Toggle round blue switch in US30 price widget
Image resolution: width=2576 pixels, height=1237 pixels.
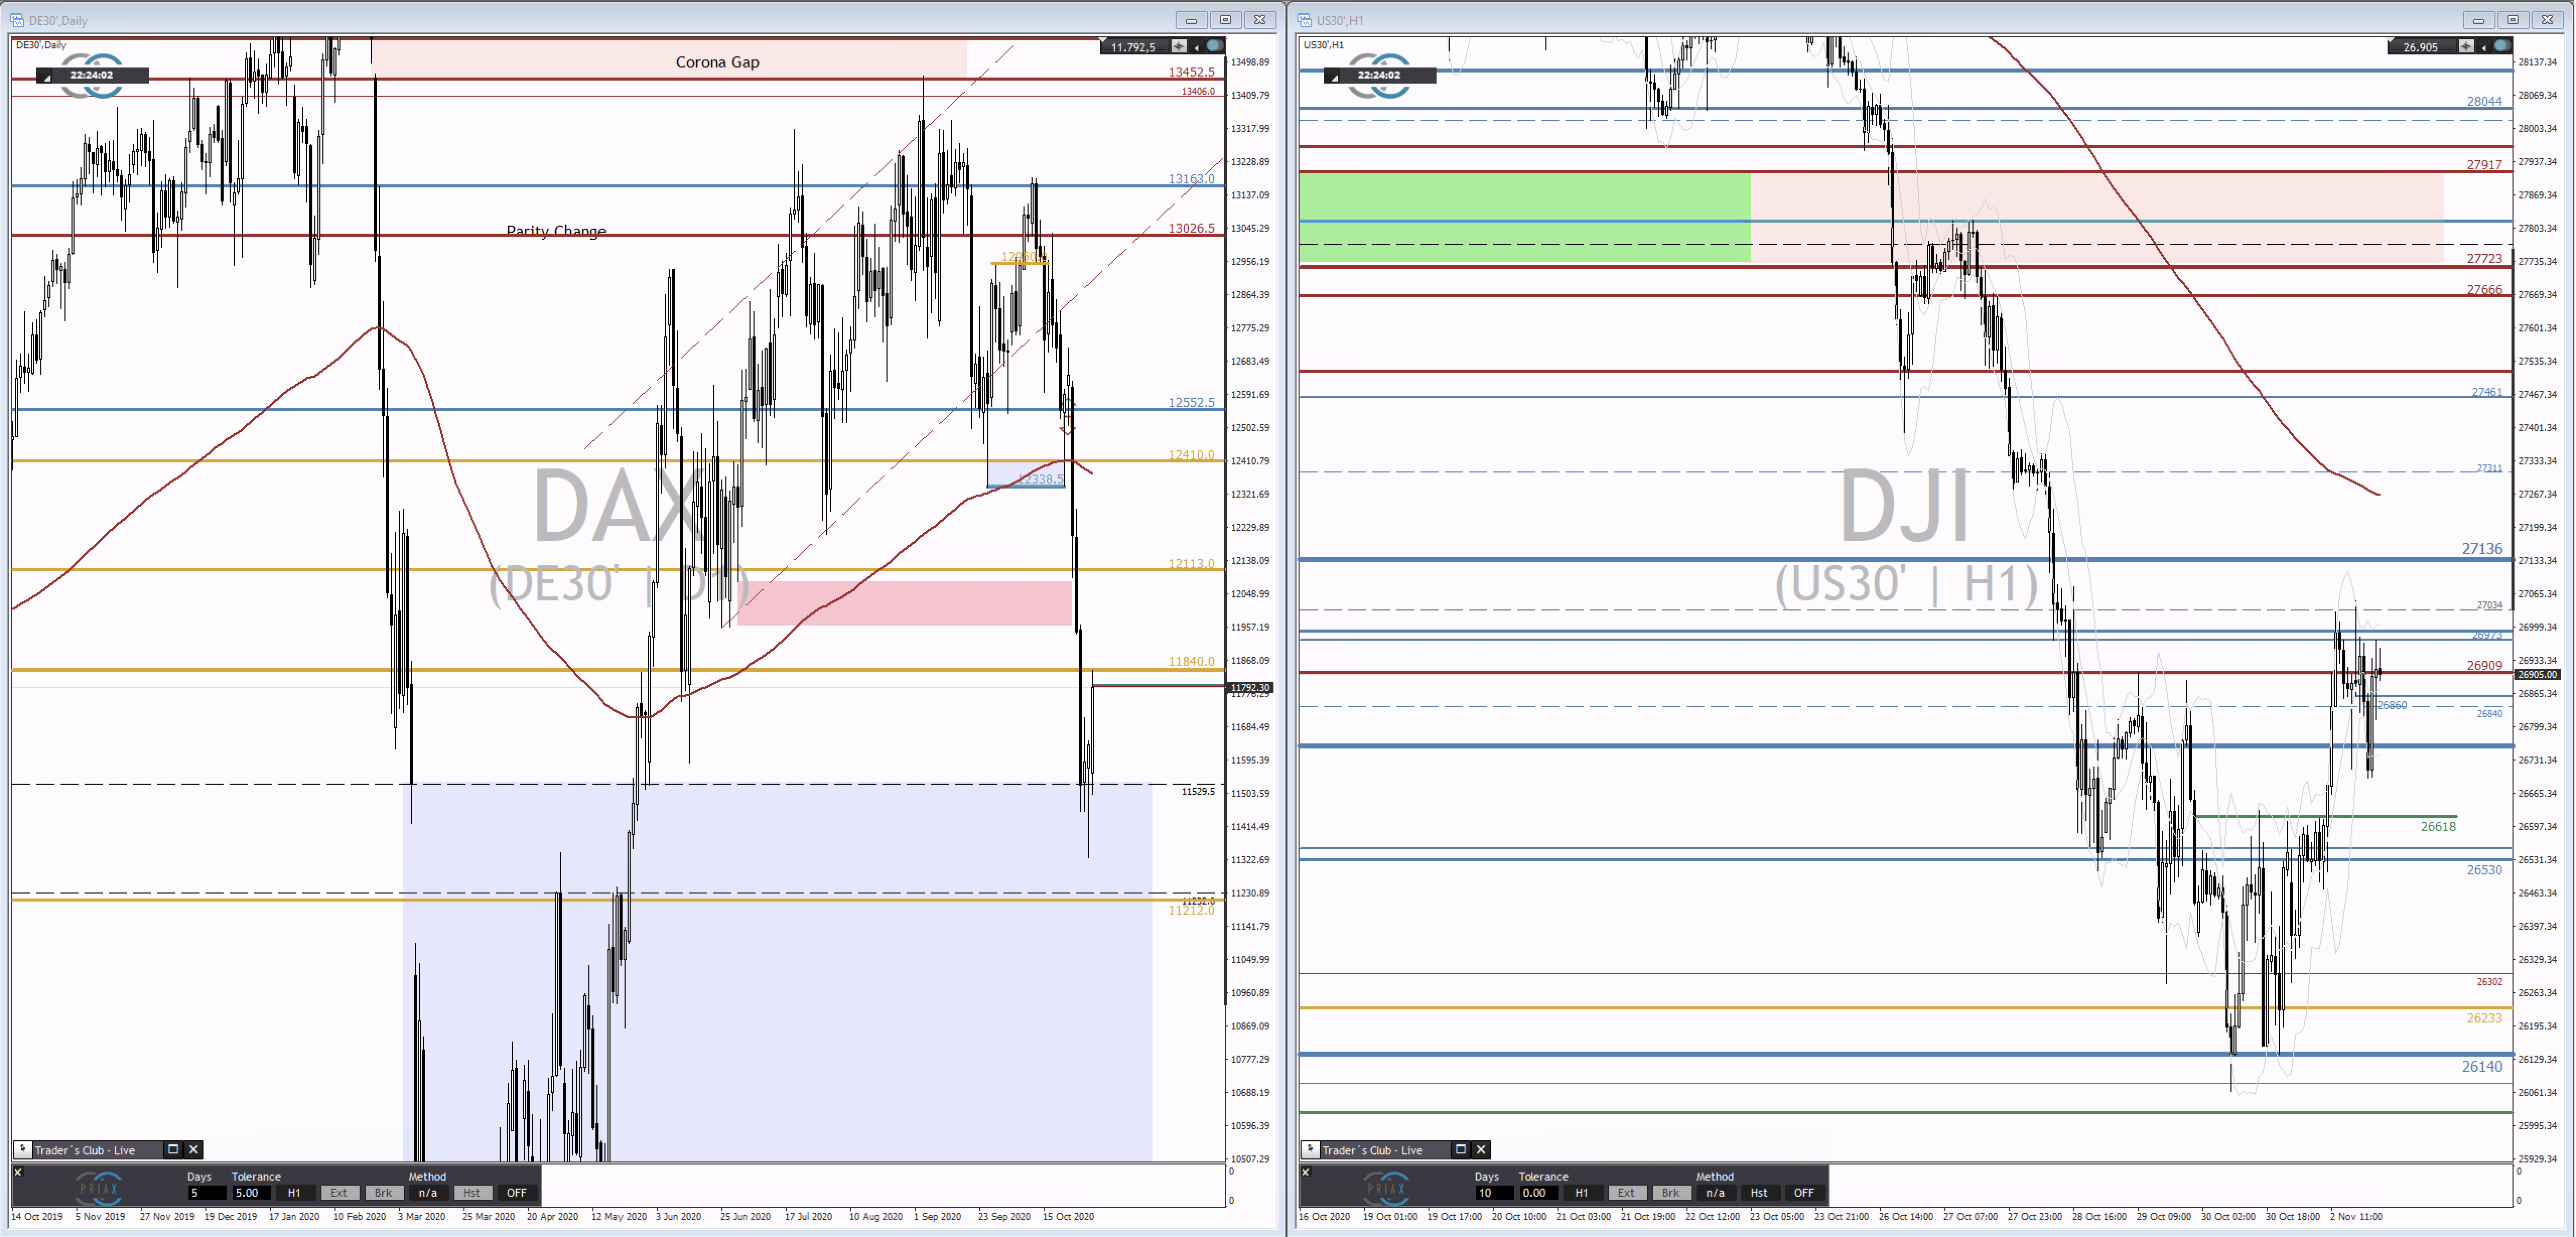click(x=2502, y=46)
